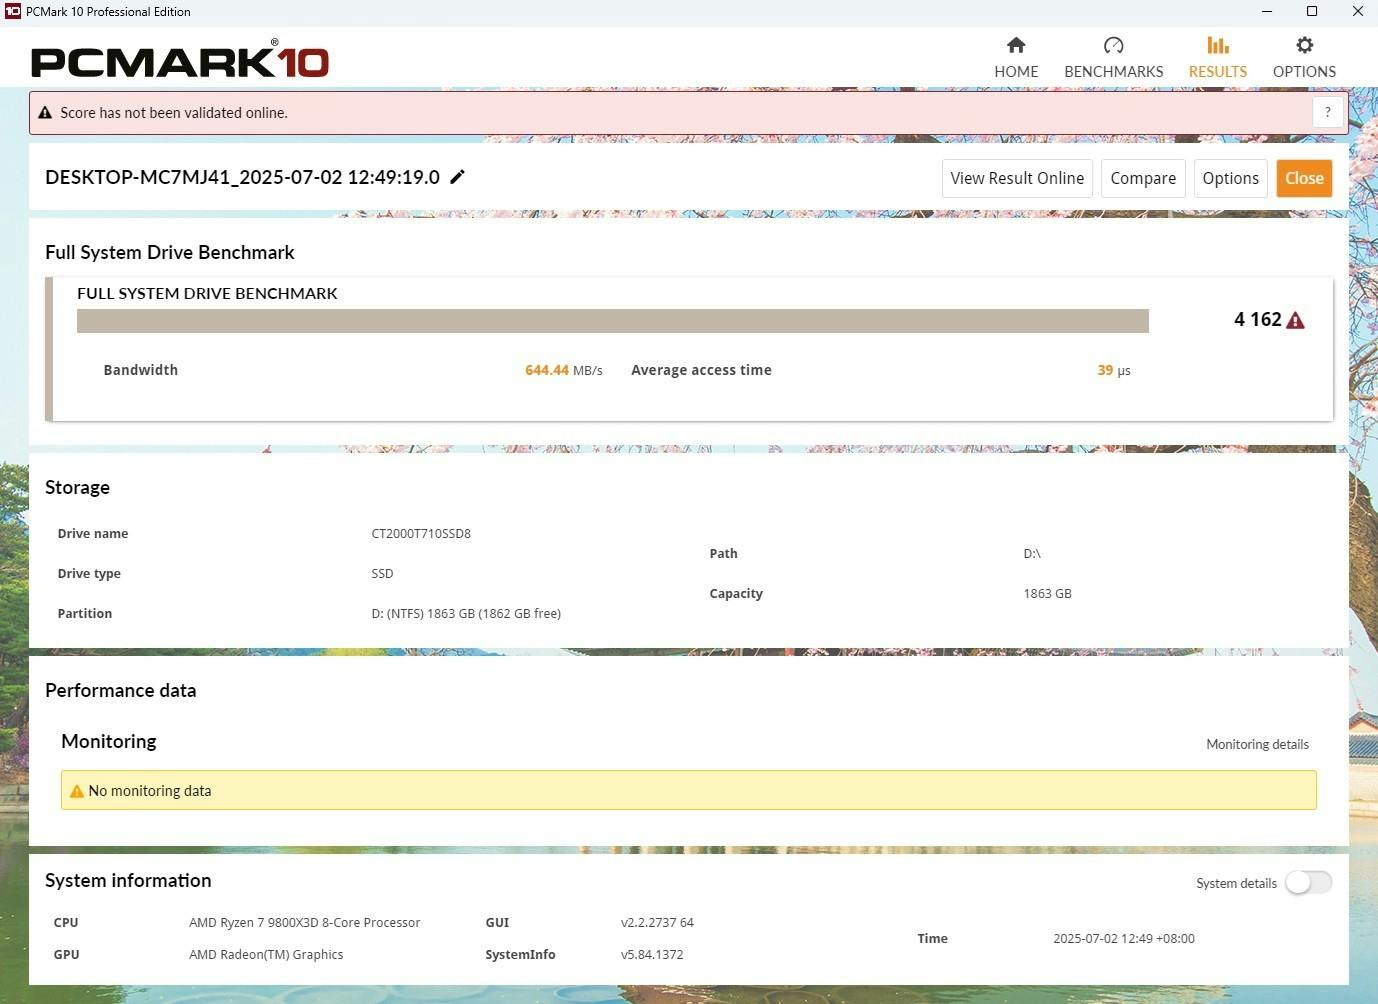The image size is (1378, 1004).
Task: Click the average access time value 39 µs
Action: point(1114,370)
